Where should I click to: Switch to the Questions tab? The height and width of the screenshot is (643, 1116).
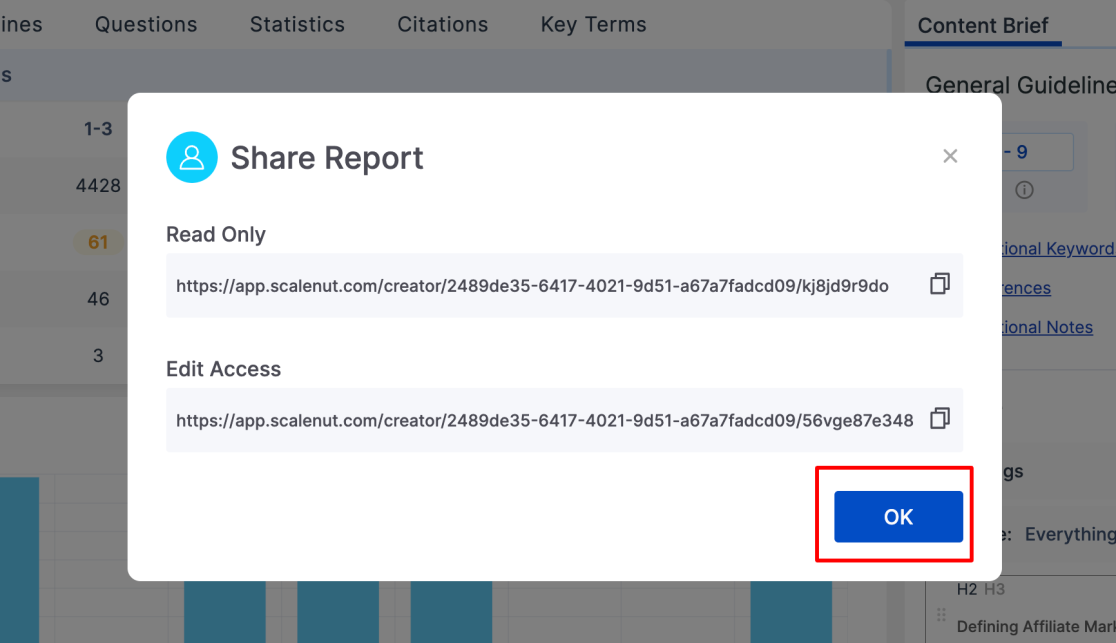tap(146, 25)
